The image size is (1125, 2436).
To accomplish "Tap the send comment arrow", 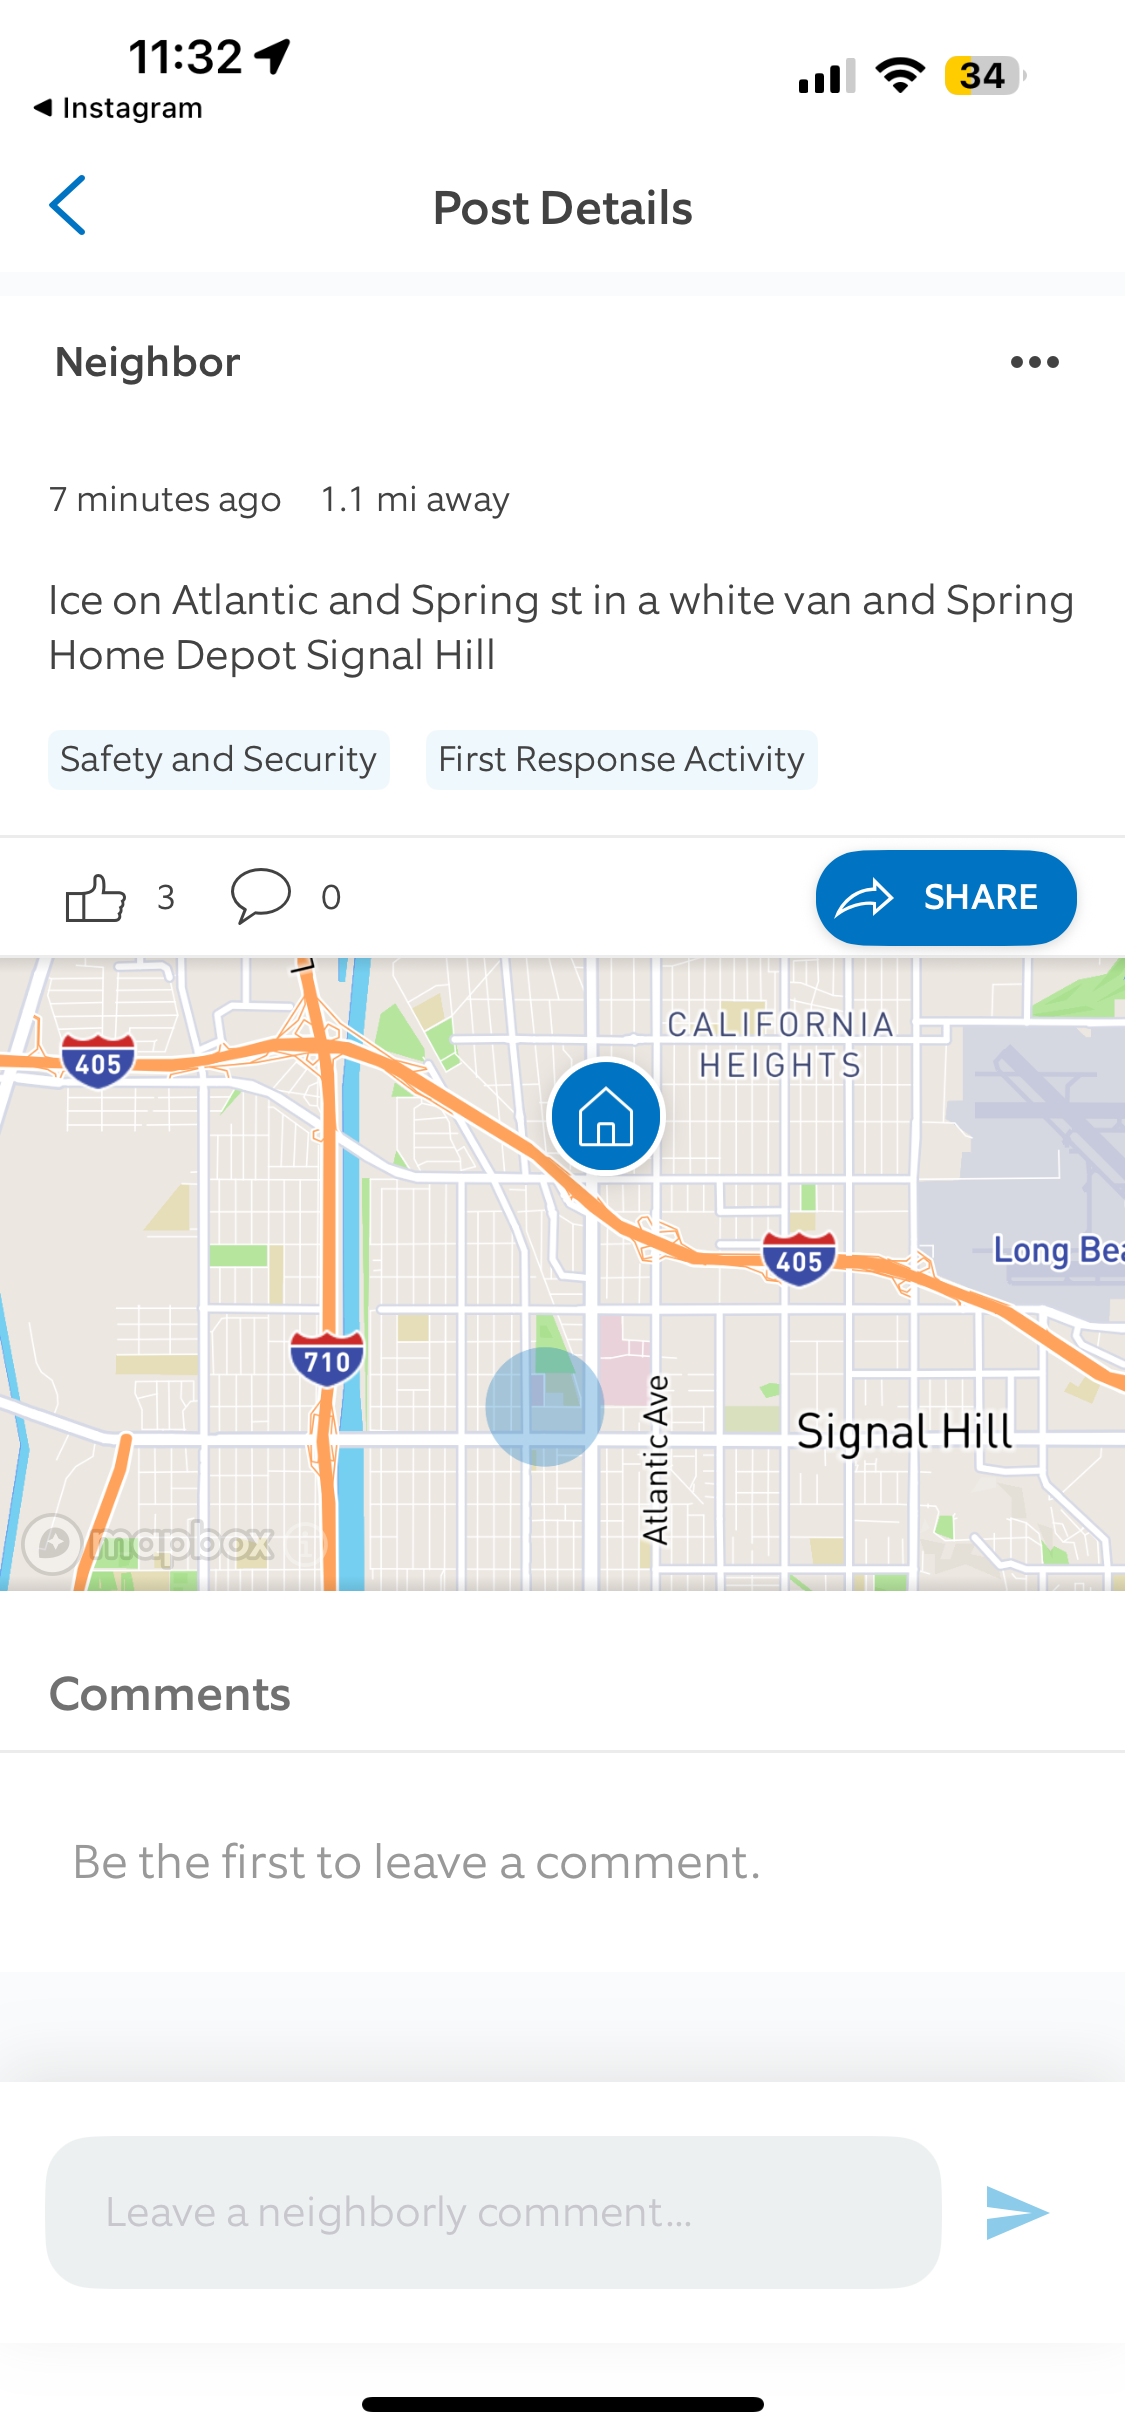I will click(1016, 2212).
